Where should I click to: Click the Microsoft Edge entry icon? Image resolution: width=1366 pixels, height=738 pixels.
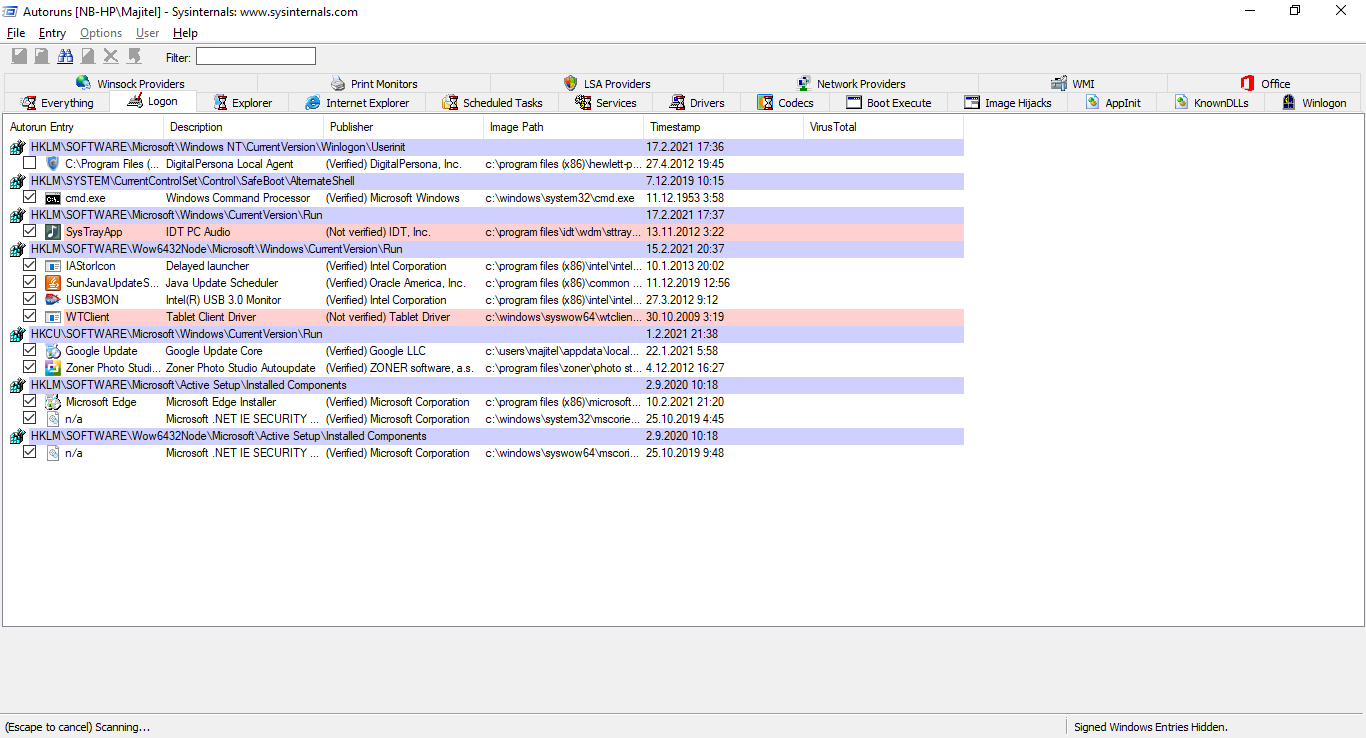pos(53,402)
